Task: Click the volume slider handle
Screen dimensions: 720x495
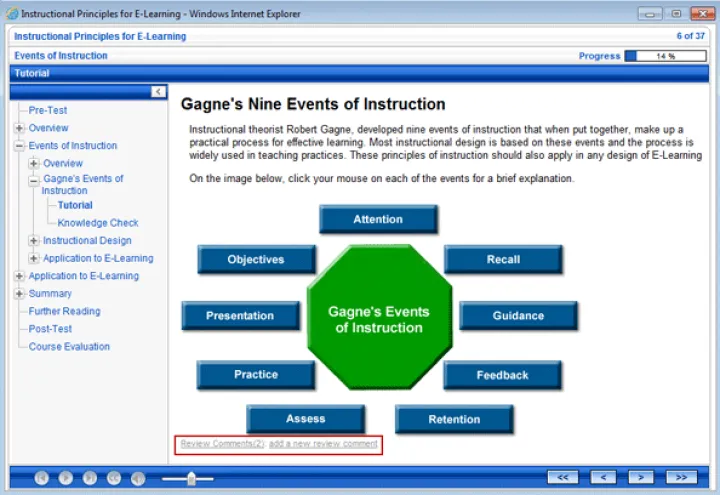Action: (x=192, y=478)
